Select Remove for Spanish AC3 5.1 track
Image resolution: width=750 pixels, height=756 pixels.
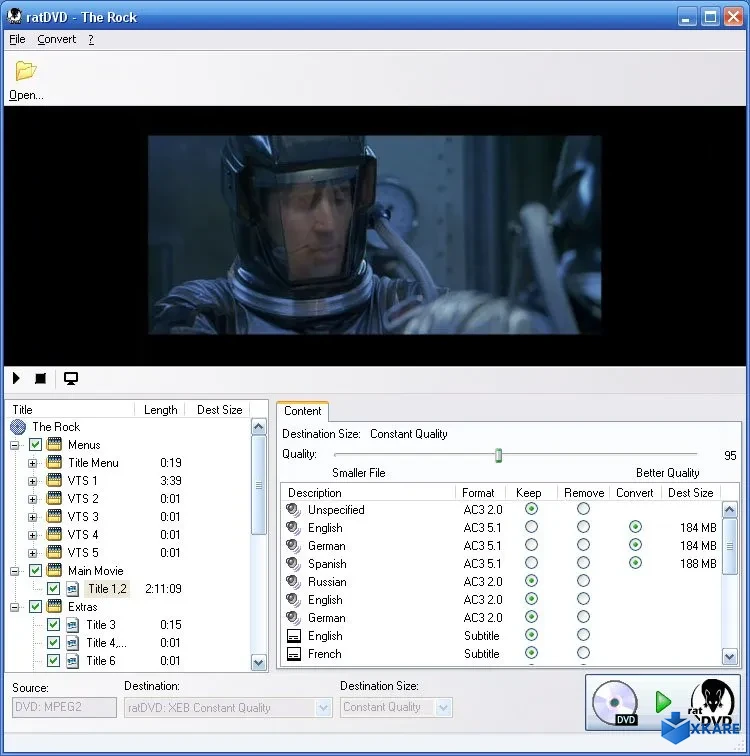583,563
